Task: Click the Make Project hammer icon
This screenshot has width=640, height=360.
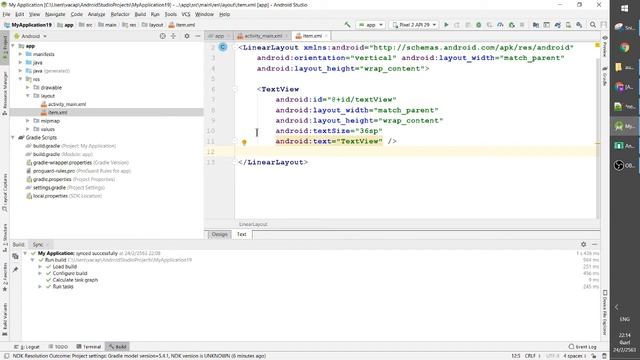Action: [347, 25]
